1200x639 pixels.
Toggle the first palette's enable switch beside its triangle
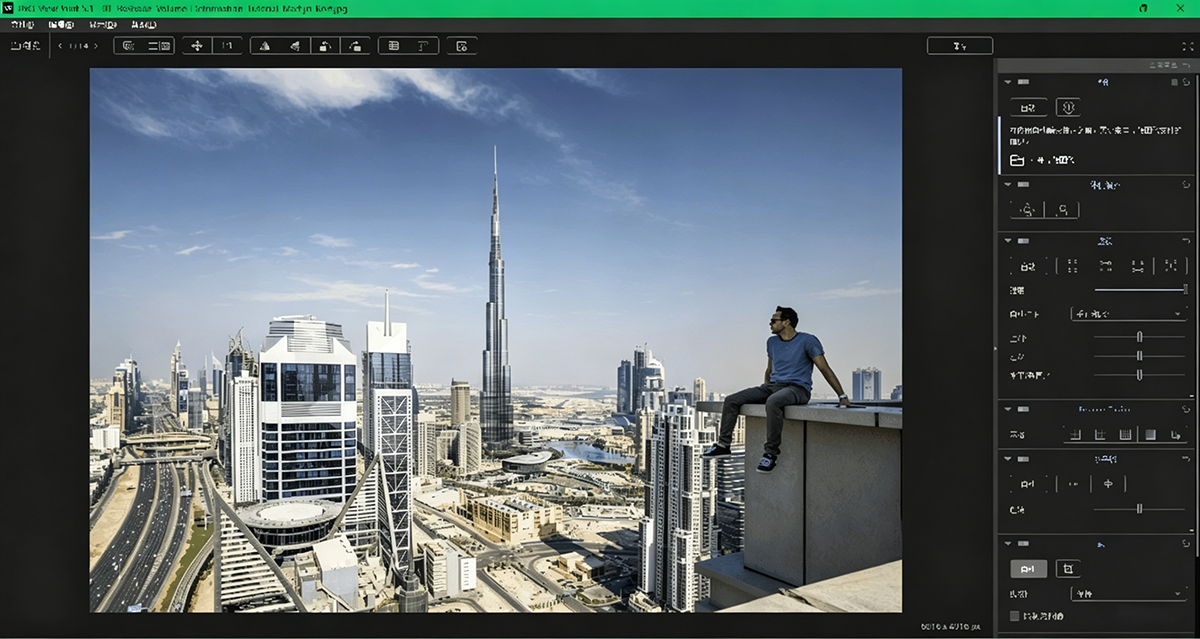click(1023, 82)
